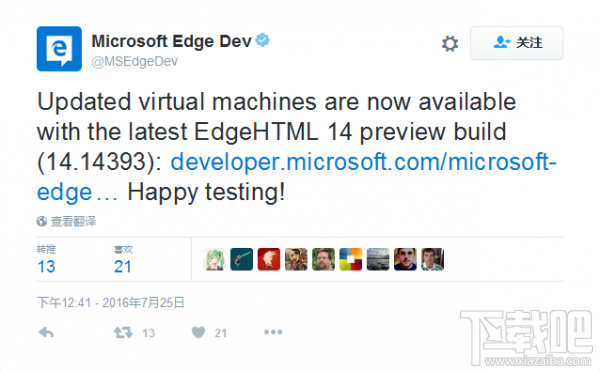Open the gear settings menu
This screenshot has width=600, height=371.
[450, 43]
